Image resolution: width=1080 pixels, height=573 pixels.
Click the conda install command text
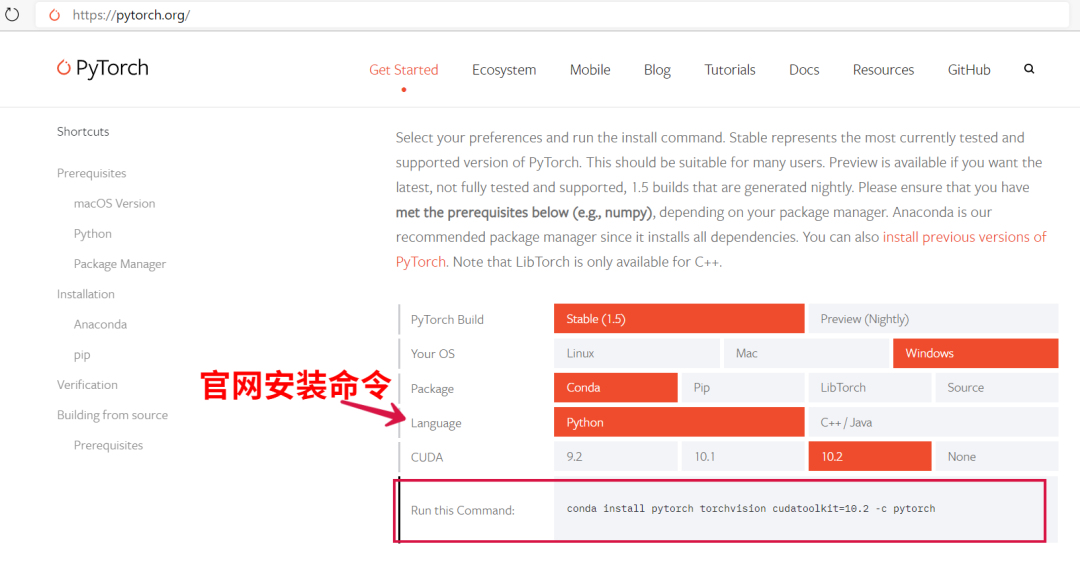tap(751, 509)
